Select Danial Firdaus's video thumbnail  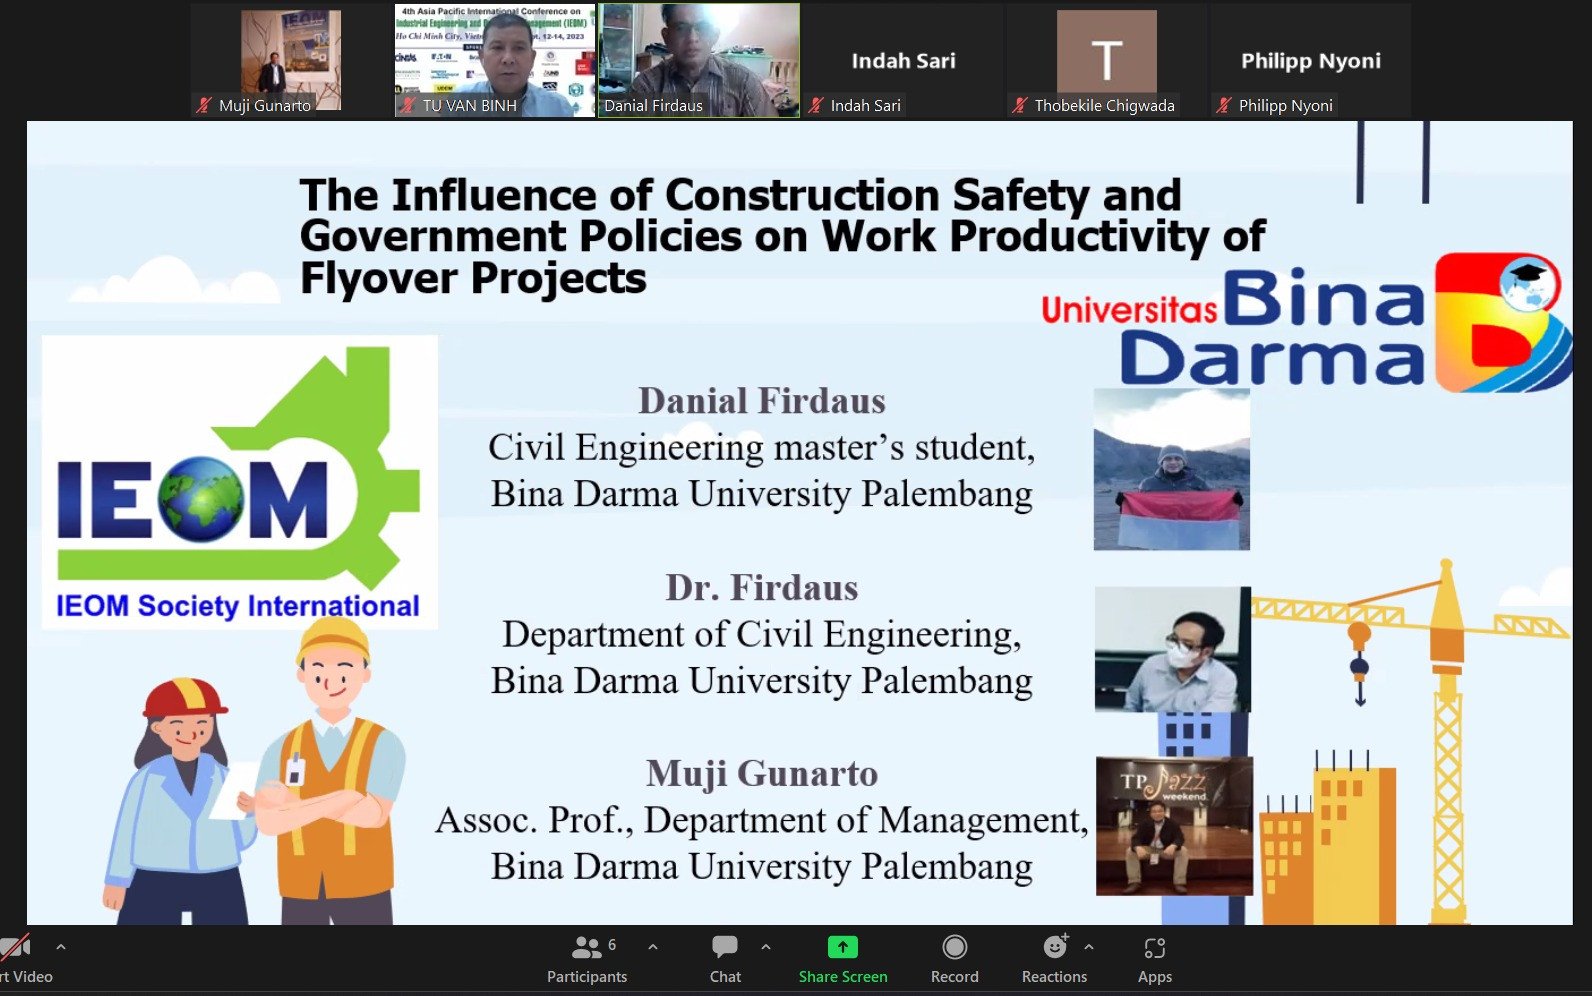699,61
